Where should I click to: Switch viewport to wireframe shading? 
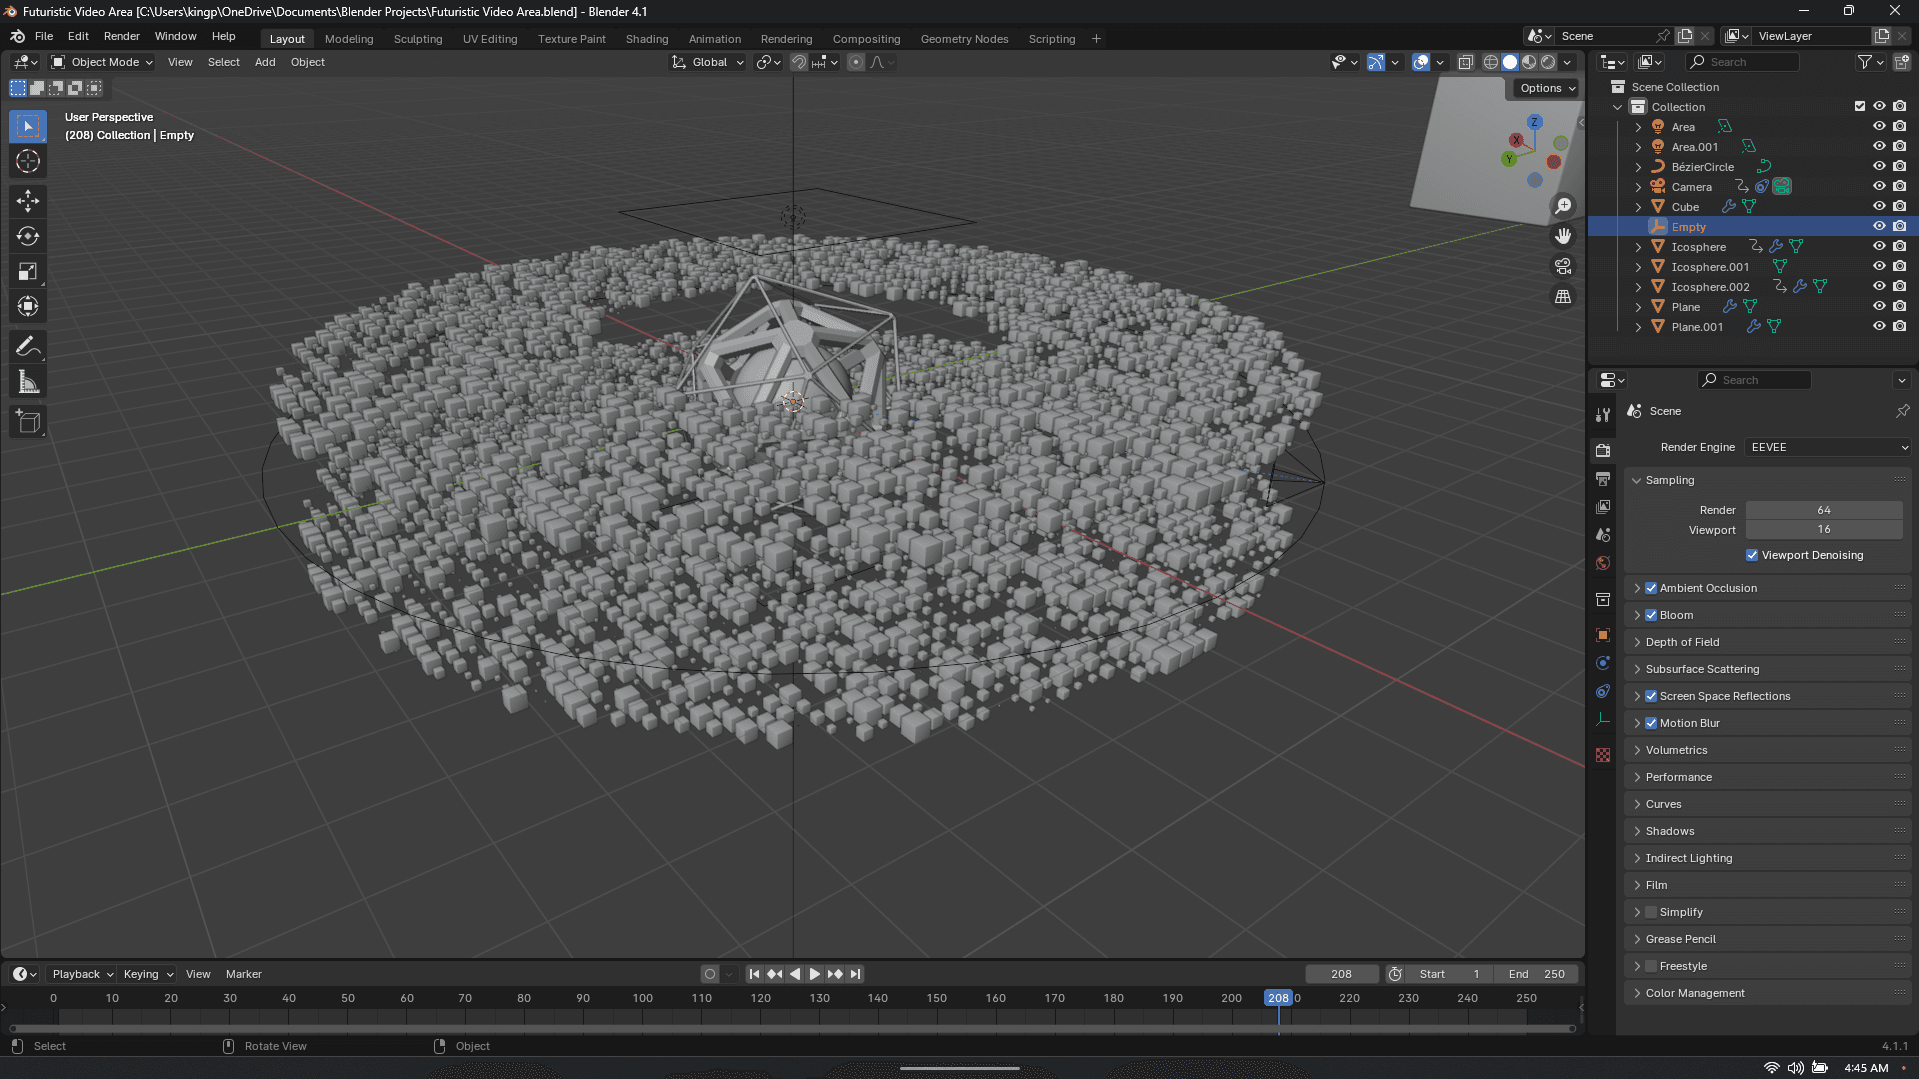pyautogui.click(x=1491, y=62)
